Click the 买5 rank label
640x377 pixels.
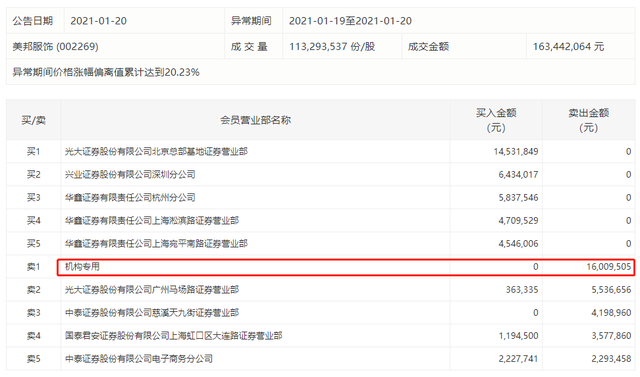pos(33,244)
